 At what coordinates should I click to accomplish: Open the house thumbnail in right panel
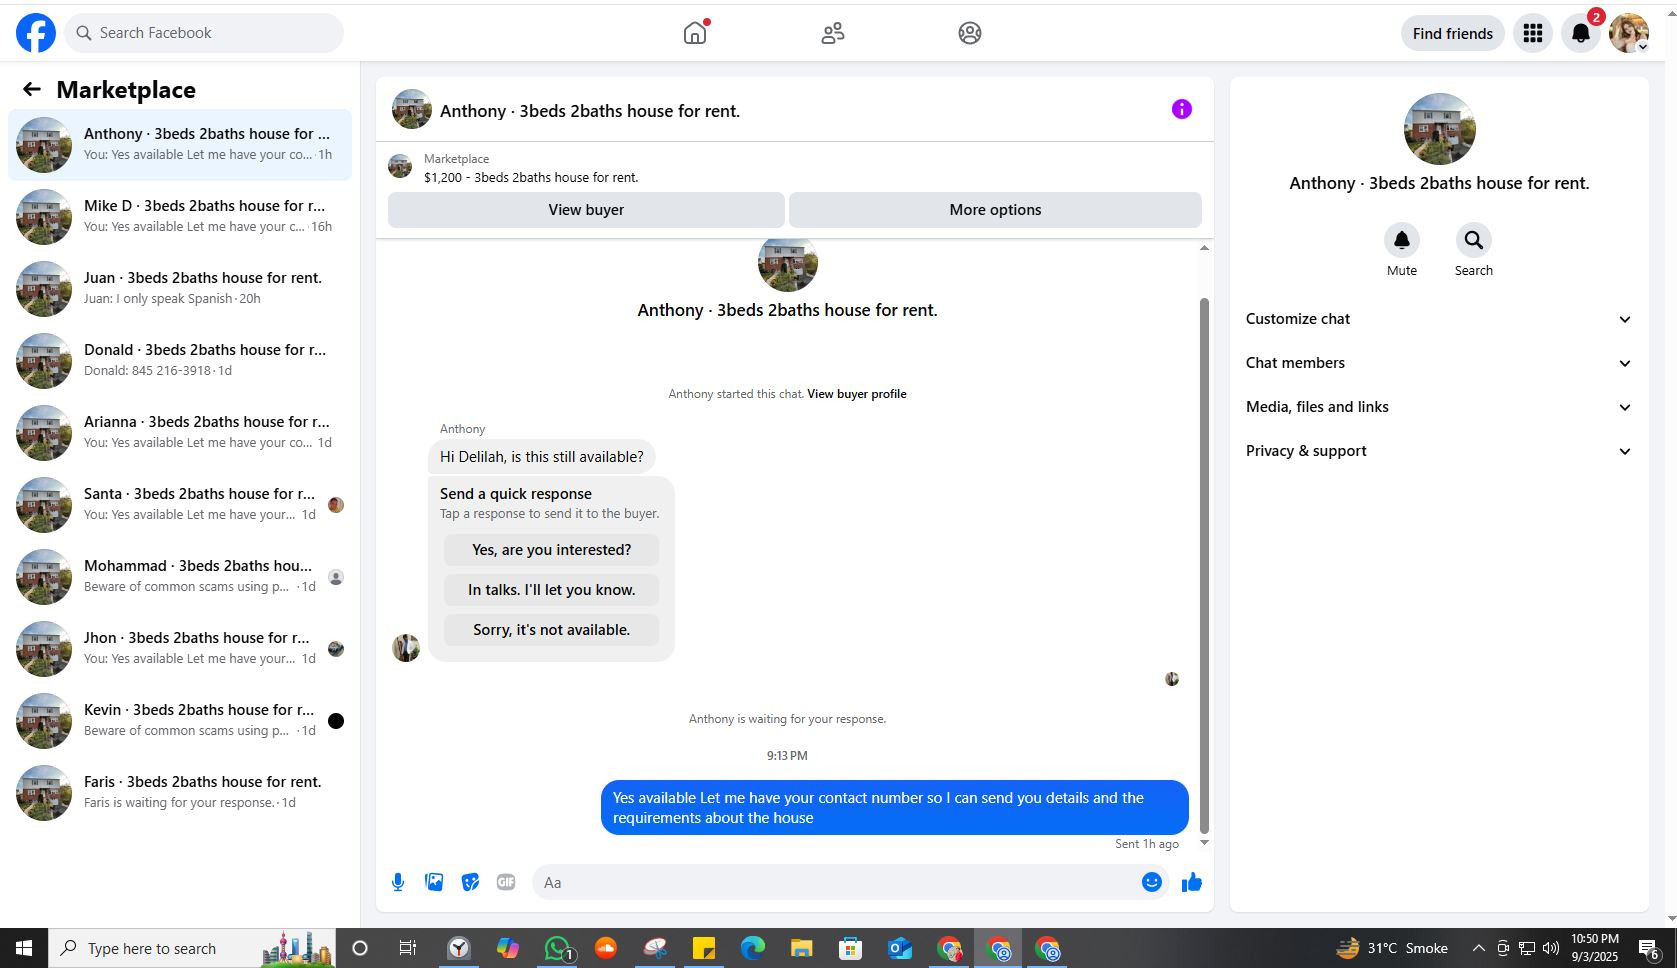(x=1439, y=129)
